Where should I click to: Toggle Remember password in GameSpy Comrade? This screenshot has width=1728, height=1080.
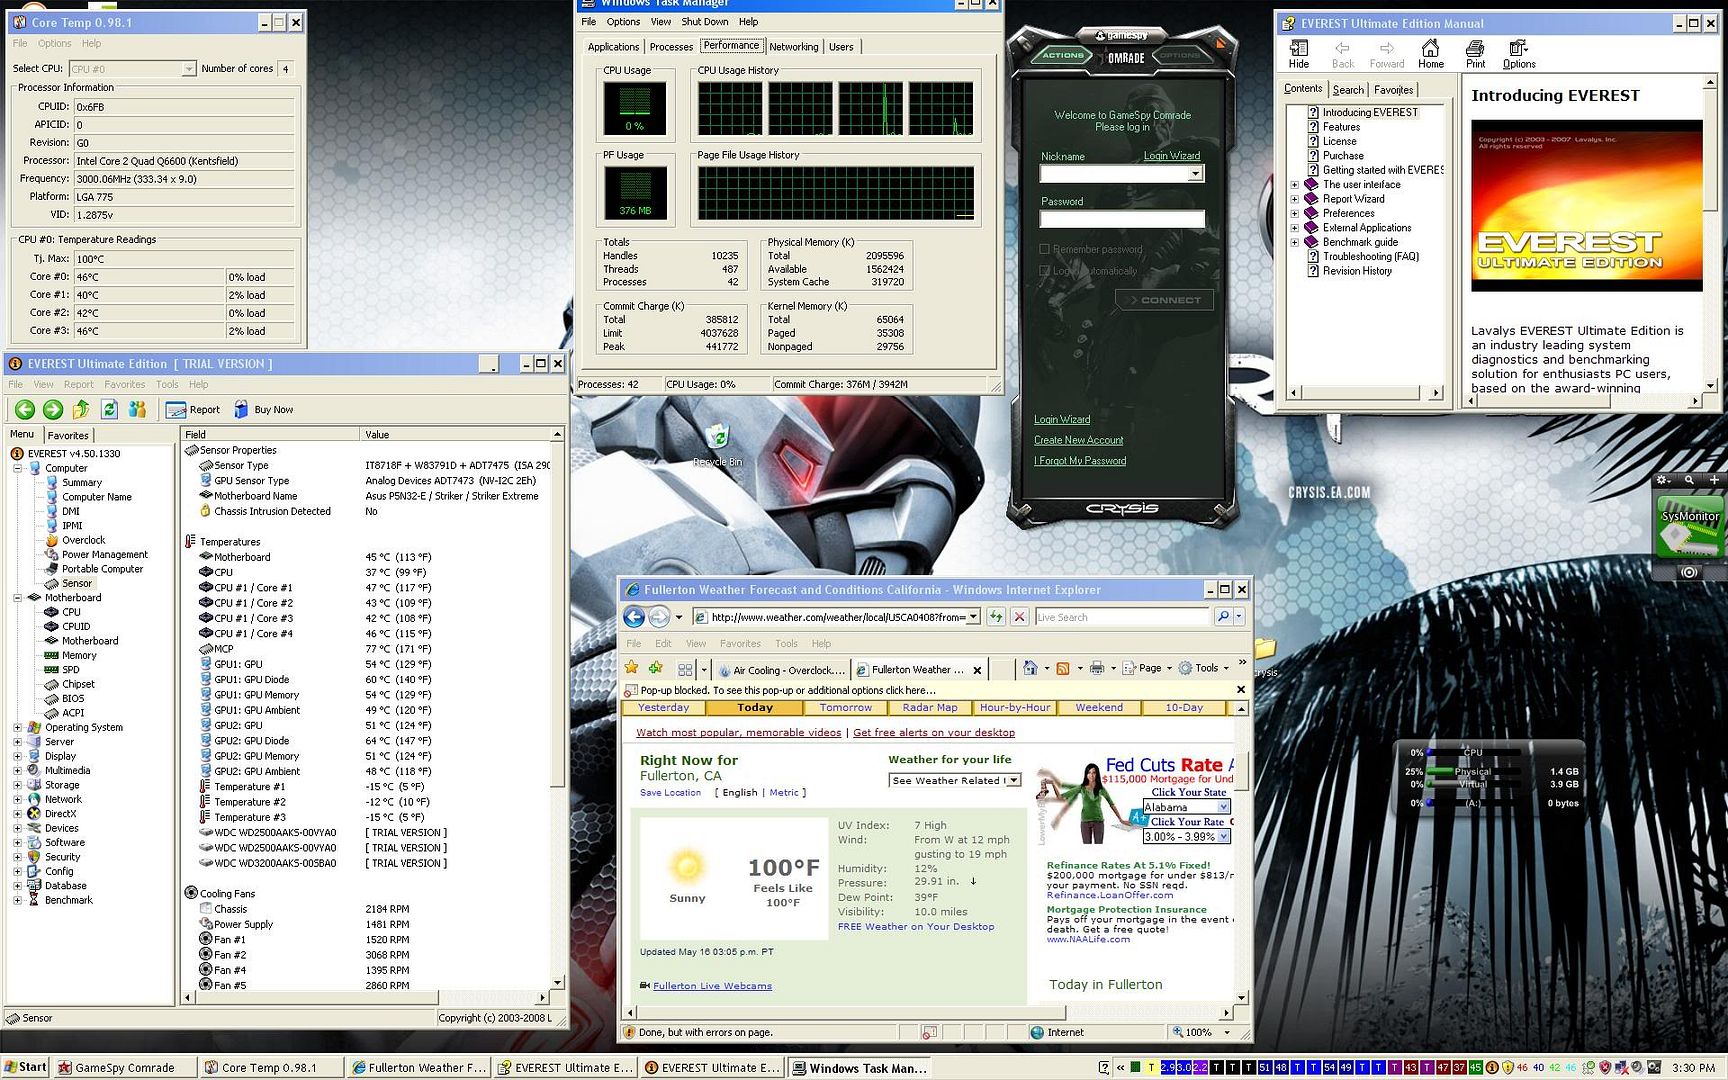tap(1045, 249)
